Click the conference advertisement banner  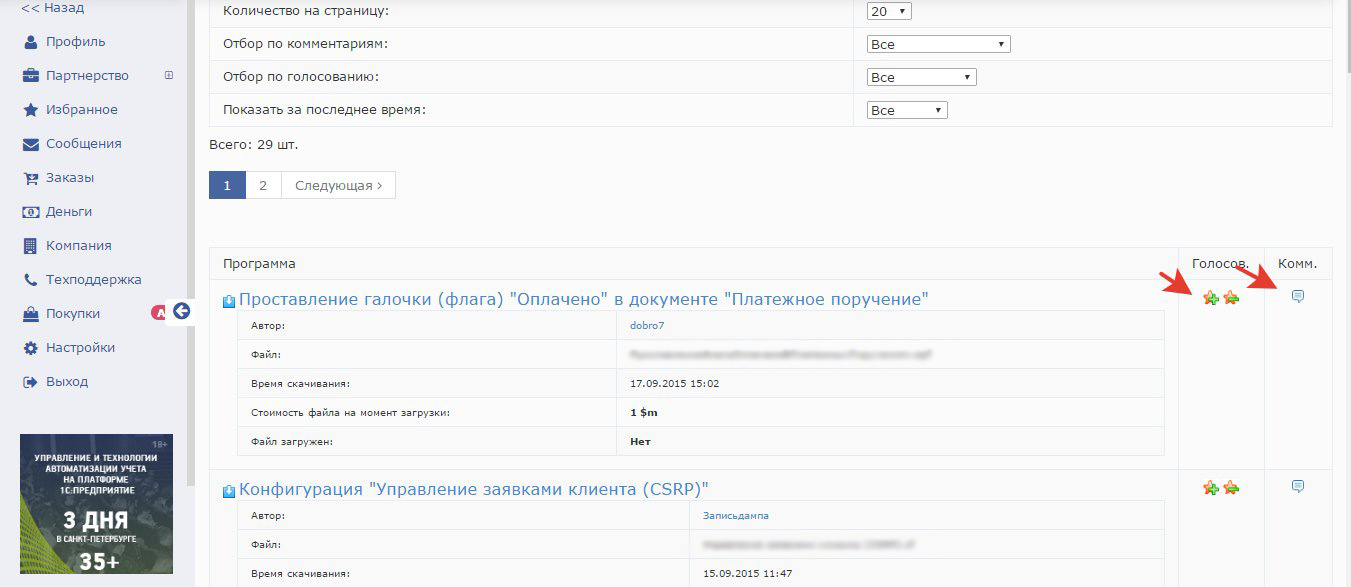(96, 504)
